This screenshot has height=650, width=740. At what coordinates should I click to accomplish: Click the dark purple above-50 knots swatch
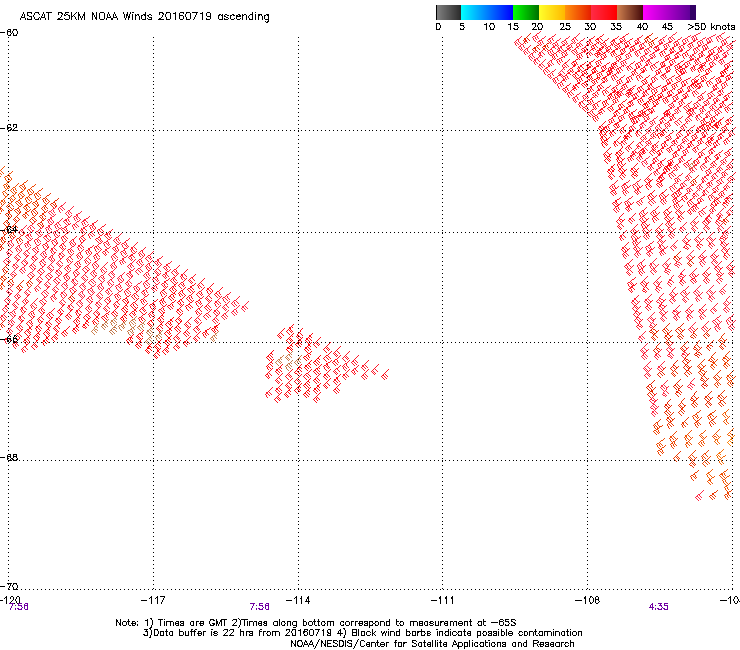(692, 12)
